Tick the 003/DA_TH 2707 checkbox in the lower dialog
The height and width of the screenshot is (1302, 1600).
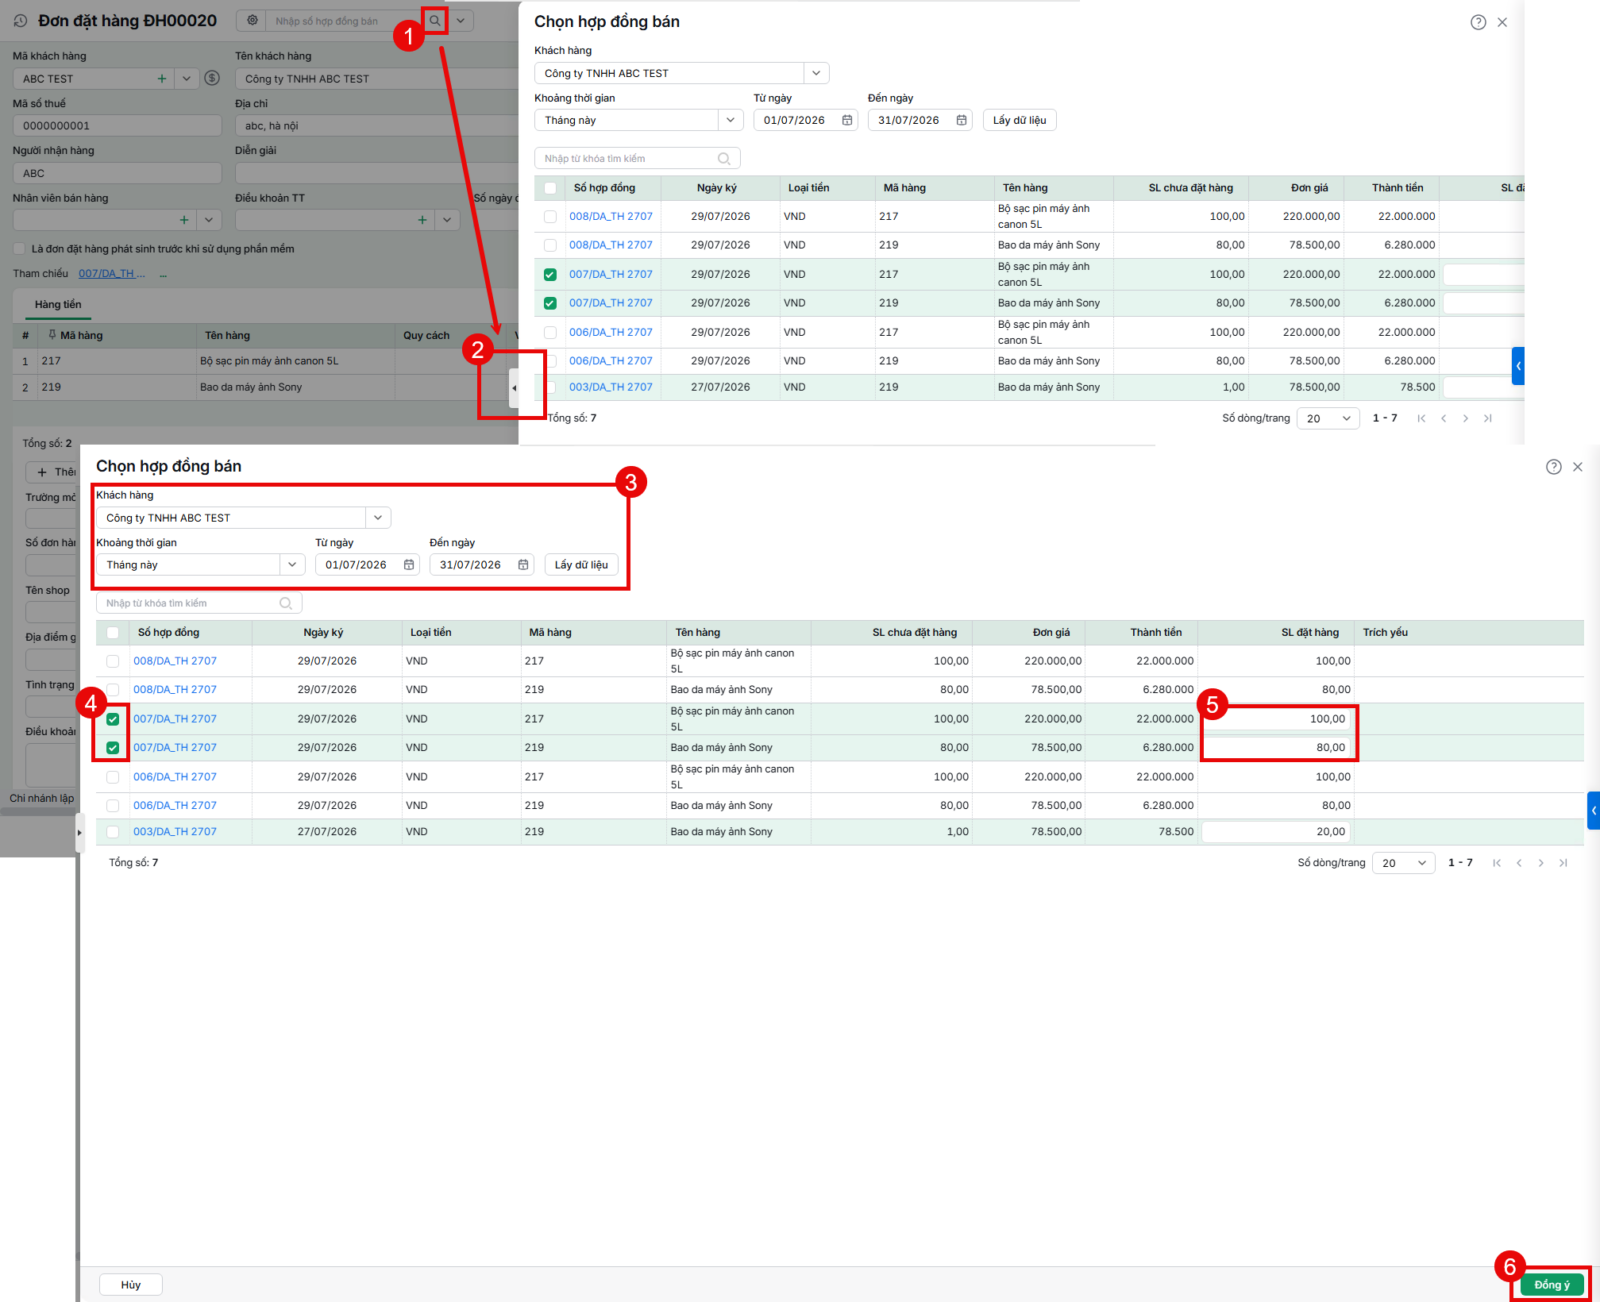pyautogui.click(x=113, y=832)
